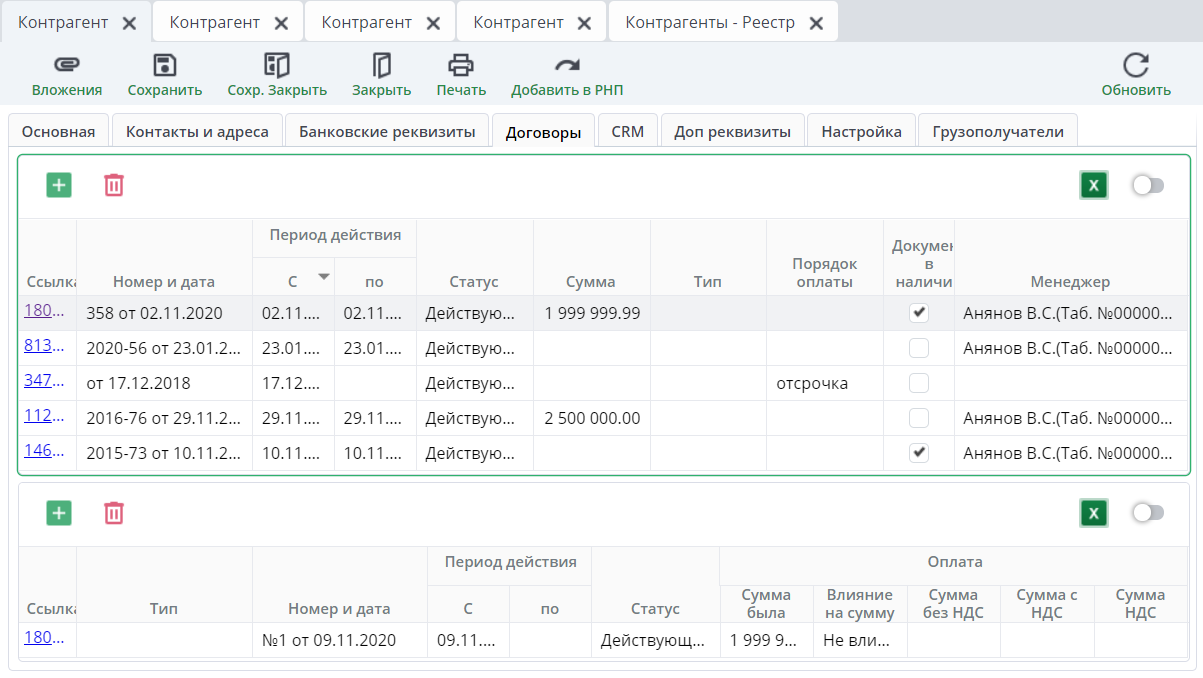Click the Сохранить save icon
Viewport: 1203px width, 678px height.
pos(164,66)
